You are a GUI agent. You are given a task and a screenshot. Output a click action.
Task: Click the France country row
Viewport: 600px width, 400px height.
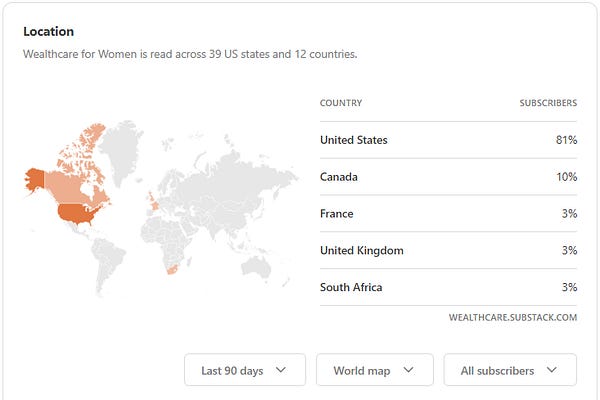point(448,214)
